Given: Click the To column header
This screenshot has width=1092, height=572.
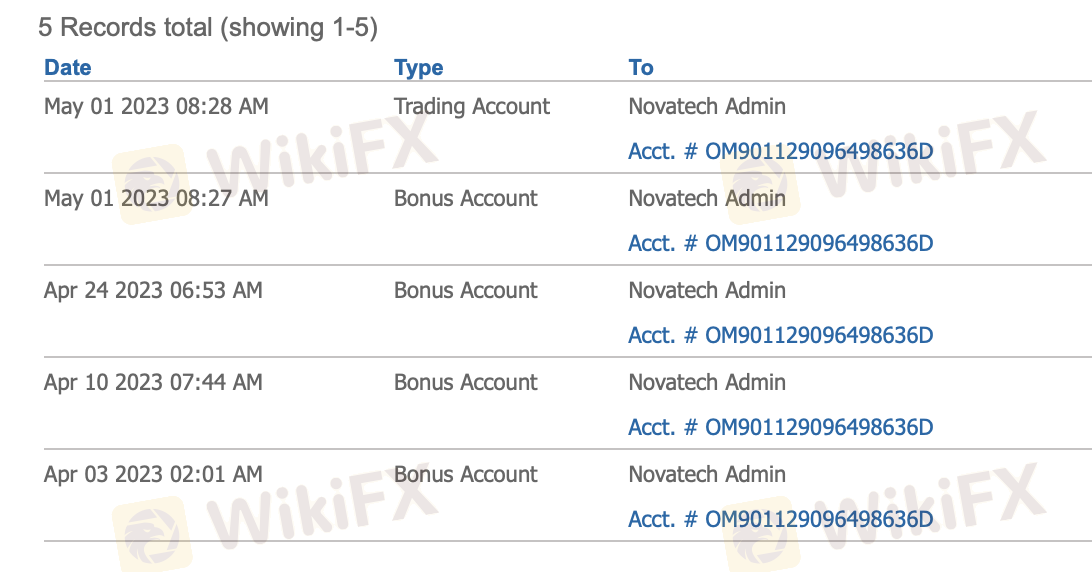Looking at the screenshot, I should [641, 68].
